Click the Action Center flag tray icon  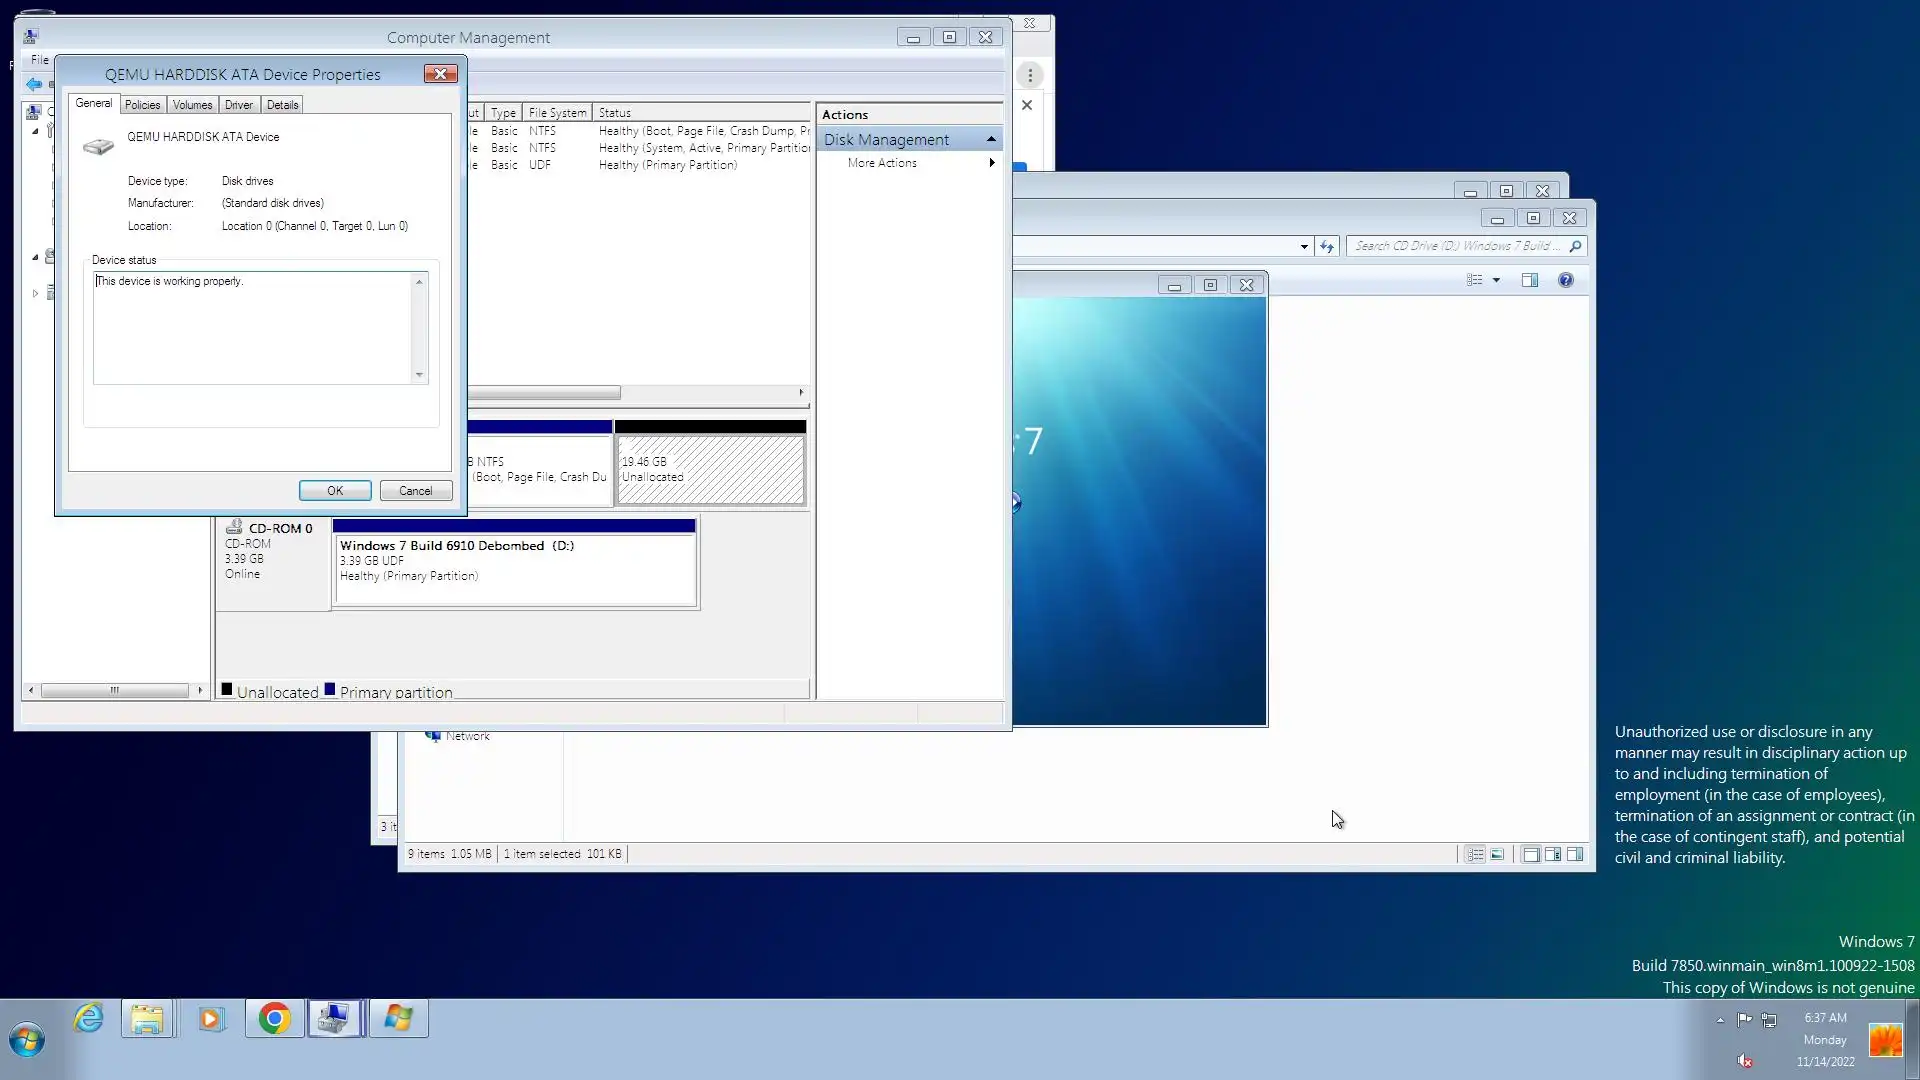coord(1744,1019)
